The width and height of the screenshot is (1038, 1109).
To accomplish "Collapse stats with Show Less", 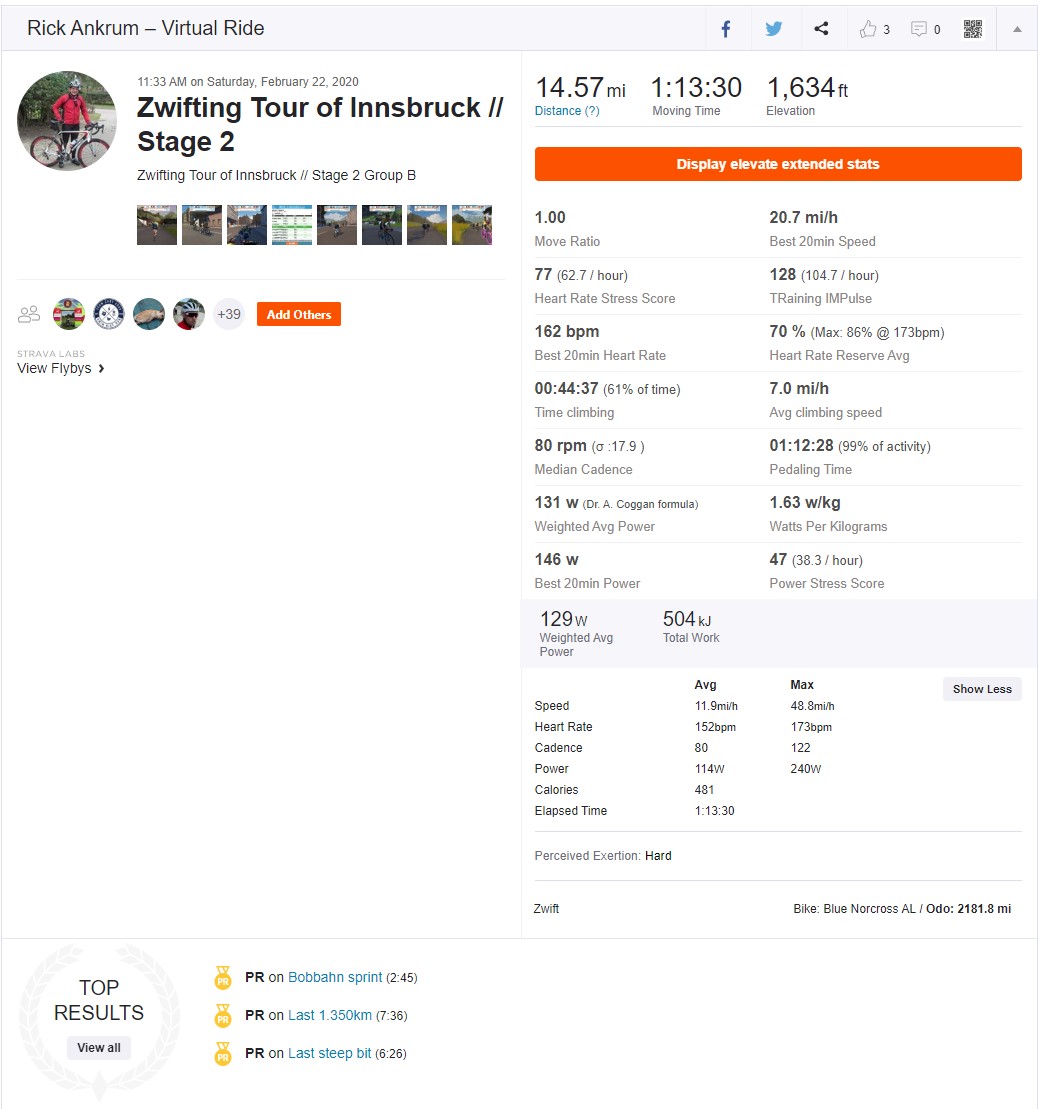I will 981,689.
